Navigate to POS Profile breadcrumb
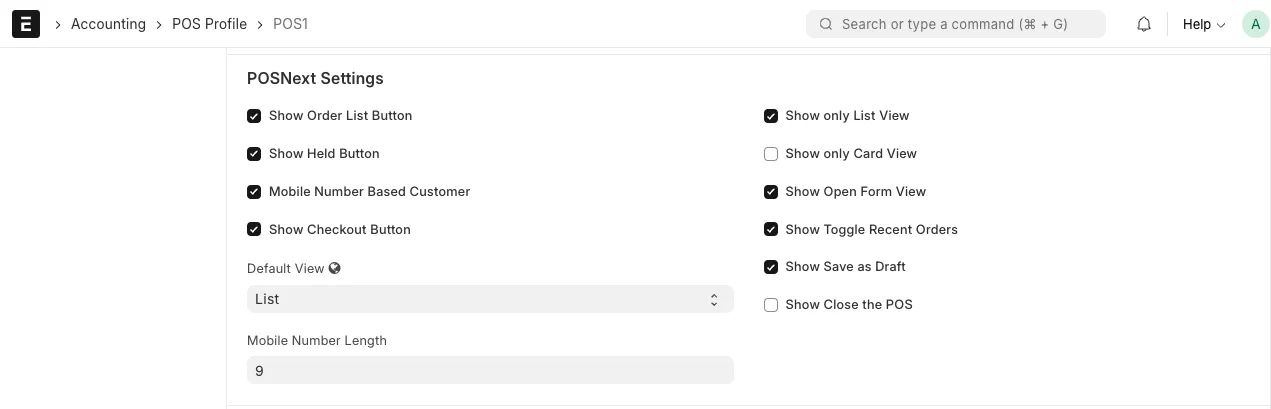Image resolution: width=1271 pixels, height=409 pixels. coord(209,24)
